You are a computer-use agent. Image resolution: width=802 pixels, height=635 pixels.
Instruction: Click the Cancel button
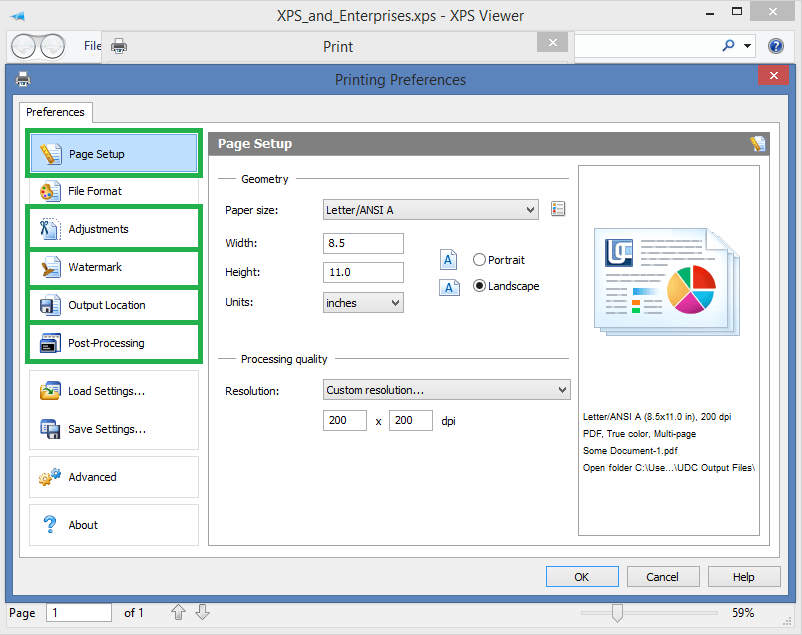[663, 577]
